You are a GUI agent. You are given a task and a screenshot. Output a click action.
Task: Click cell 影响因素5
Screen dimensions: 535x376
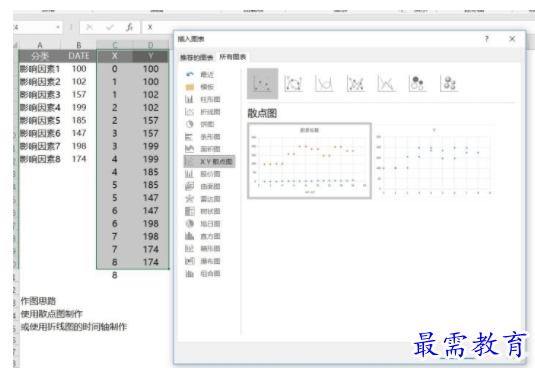(40, 120)
